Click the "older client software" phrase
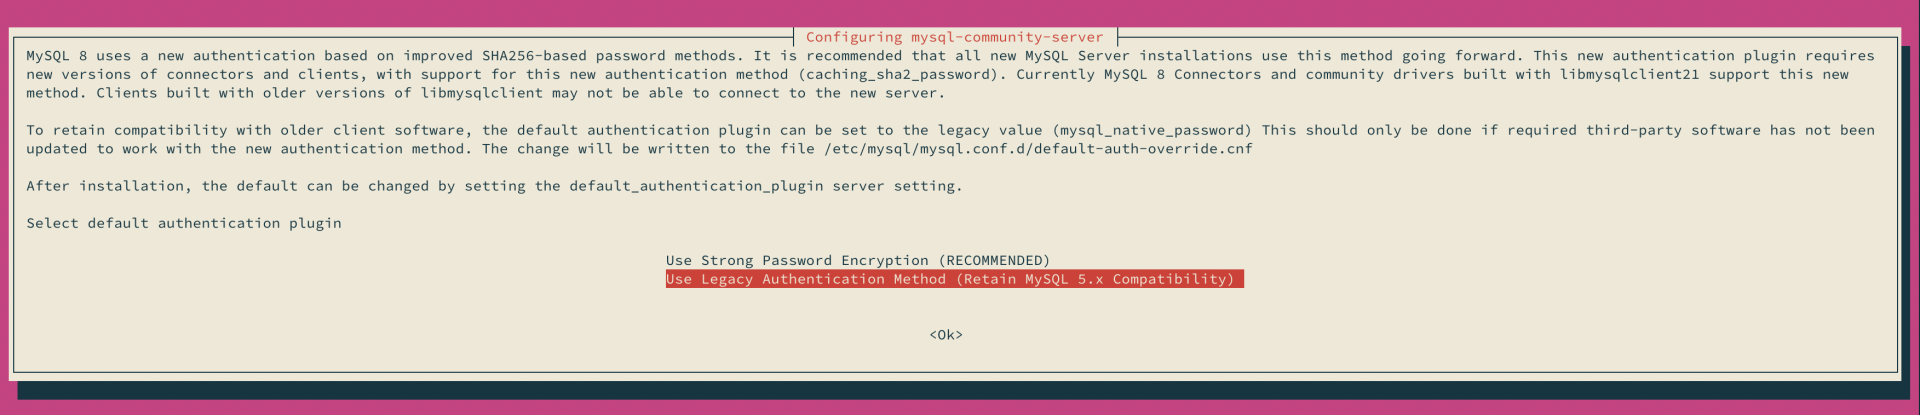 tap(373, 130)
